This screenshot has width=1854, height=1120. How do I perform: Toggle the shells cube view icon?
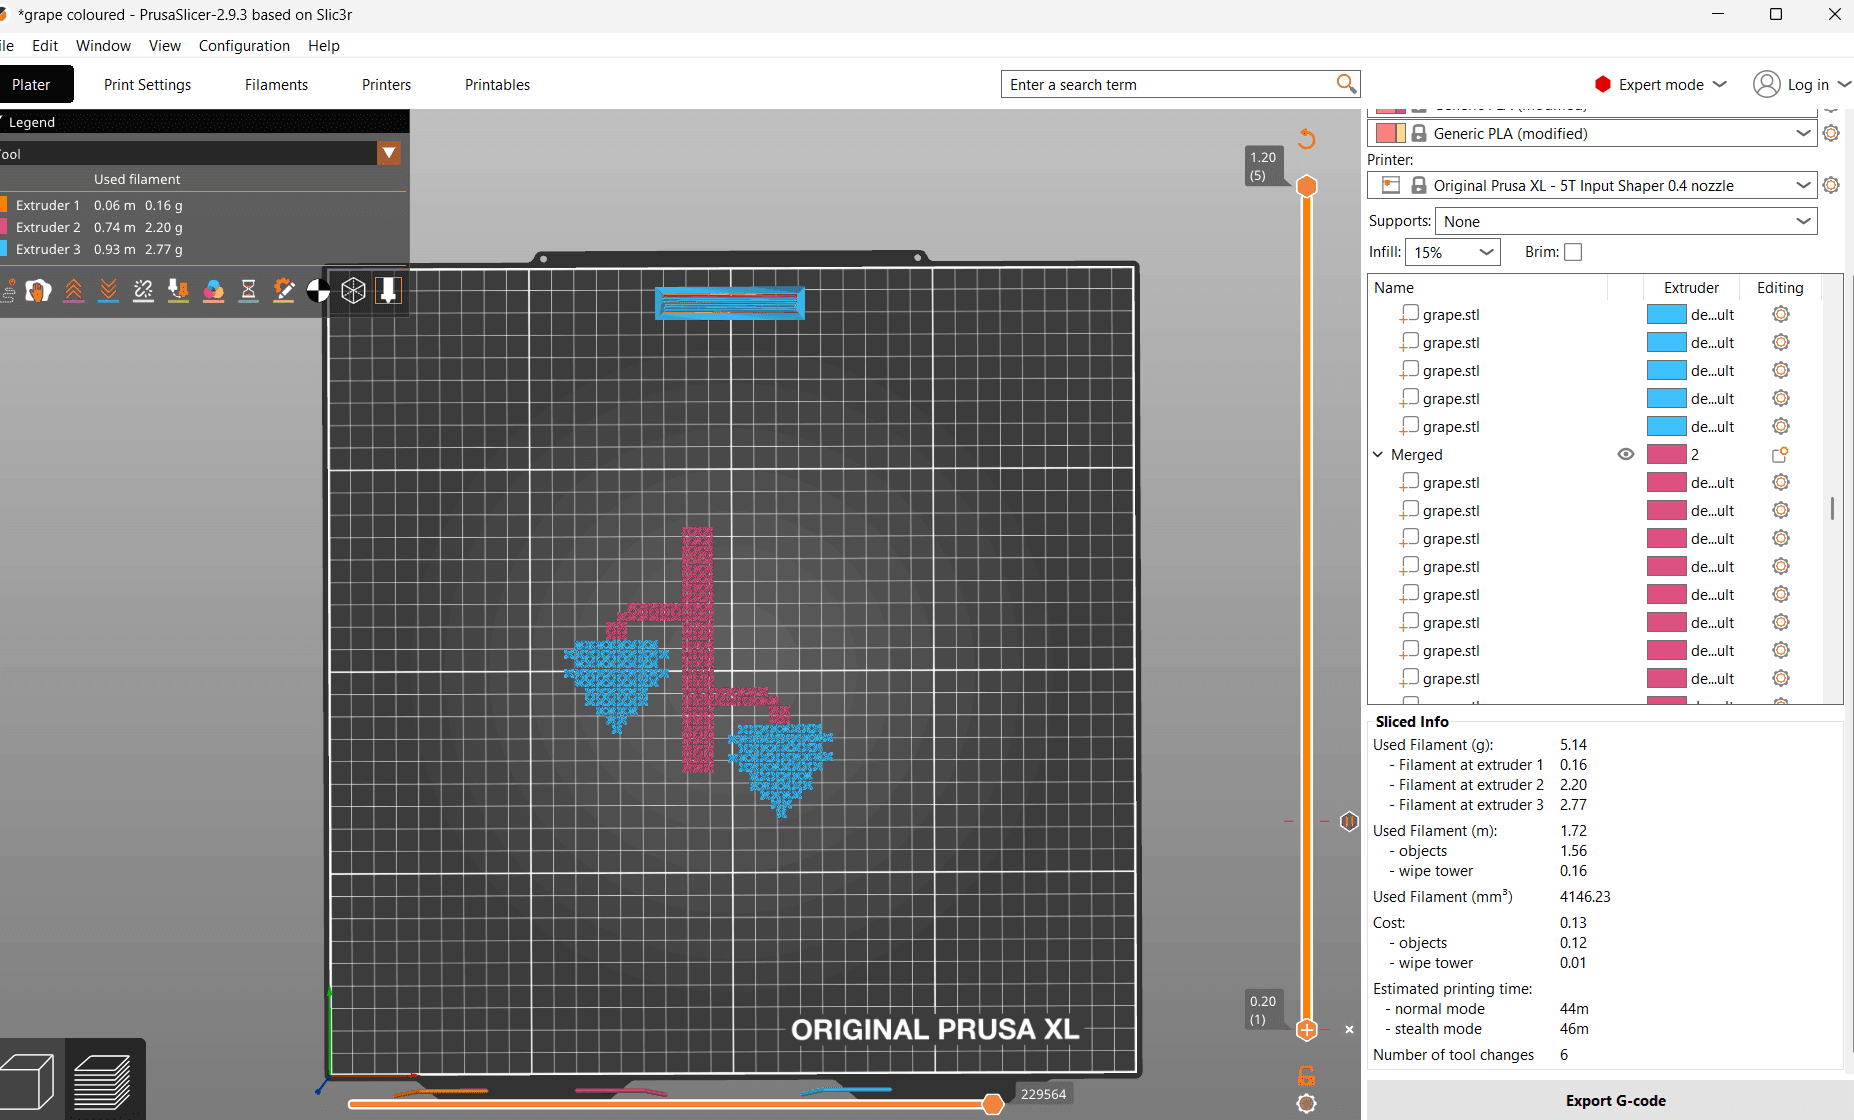[353, 290]
